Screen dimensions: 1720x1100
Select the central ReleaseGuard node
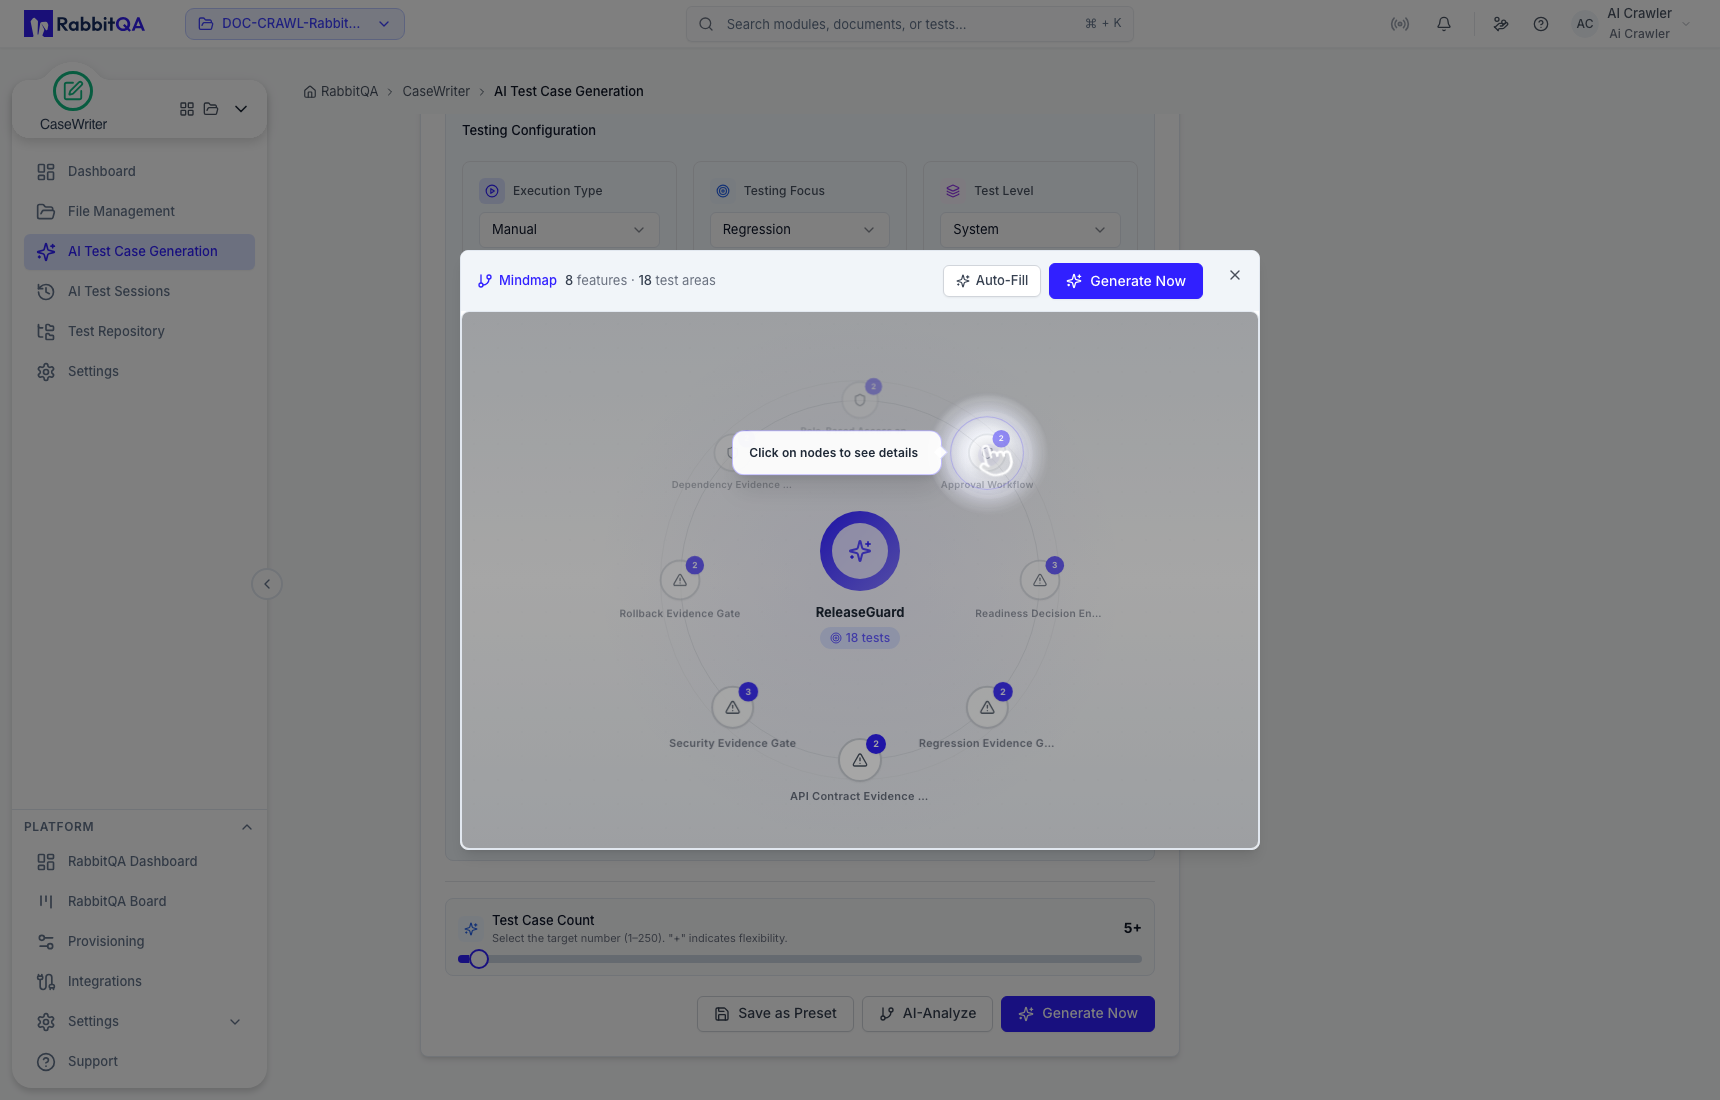click(x=860, y=551)
